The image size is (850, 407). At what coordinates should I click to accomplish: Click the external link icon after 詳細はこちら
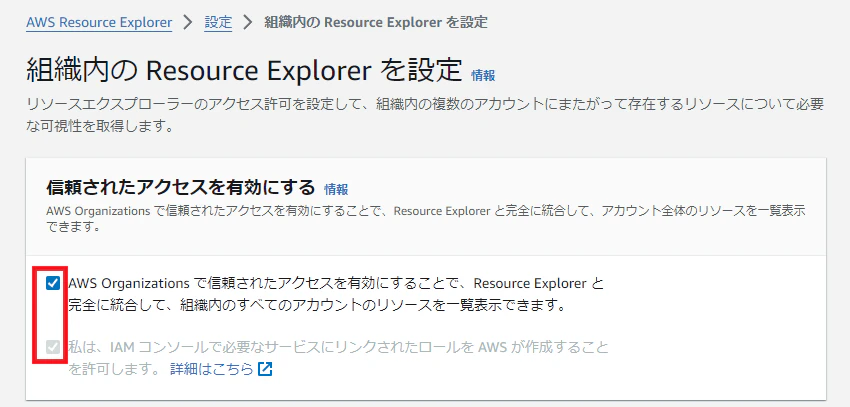click(x=265, y=369)
